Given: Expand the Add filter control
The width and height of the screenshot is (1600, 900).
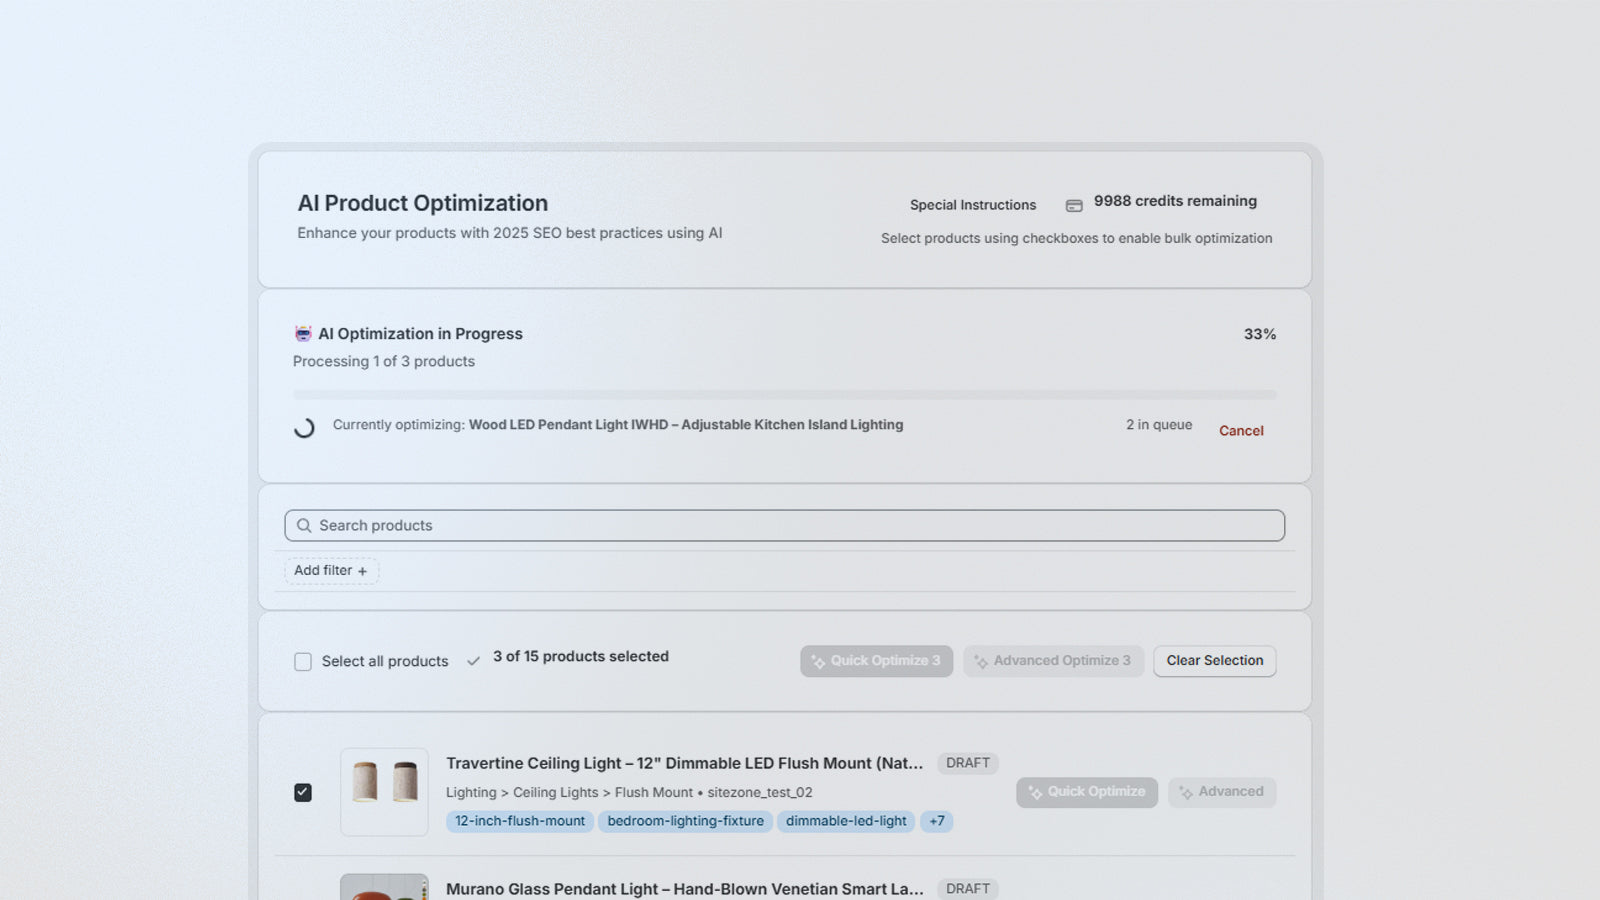Looking at the screenshot, I should click(331, 570).
